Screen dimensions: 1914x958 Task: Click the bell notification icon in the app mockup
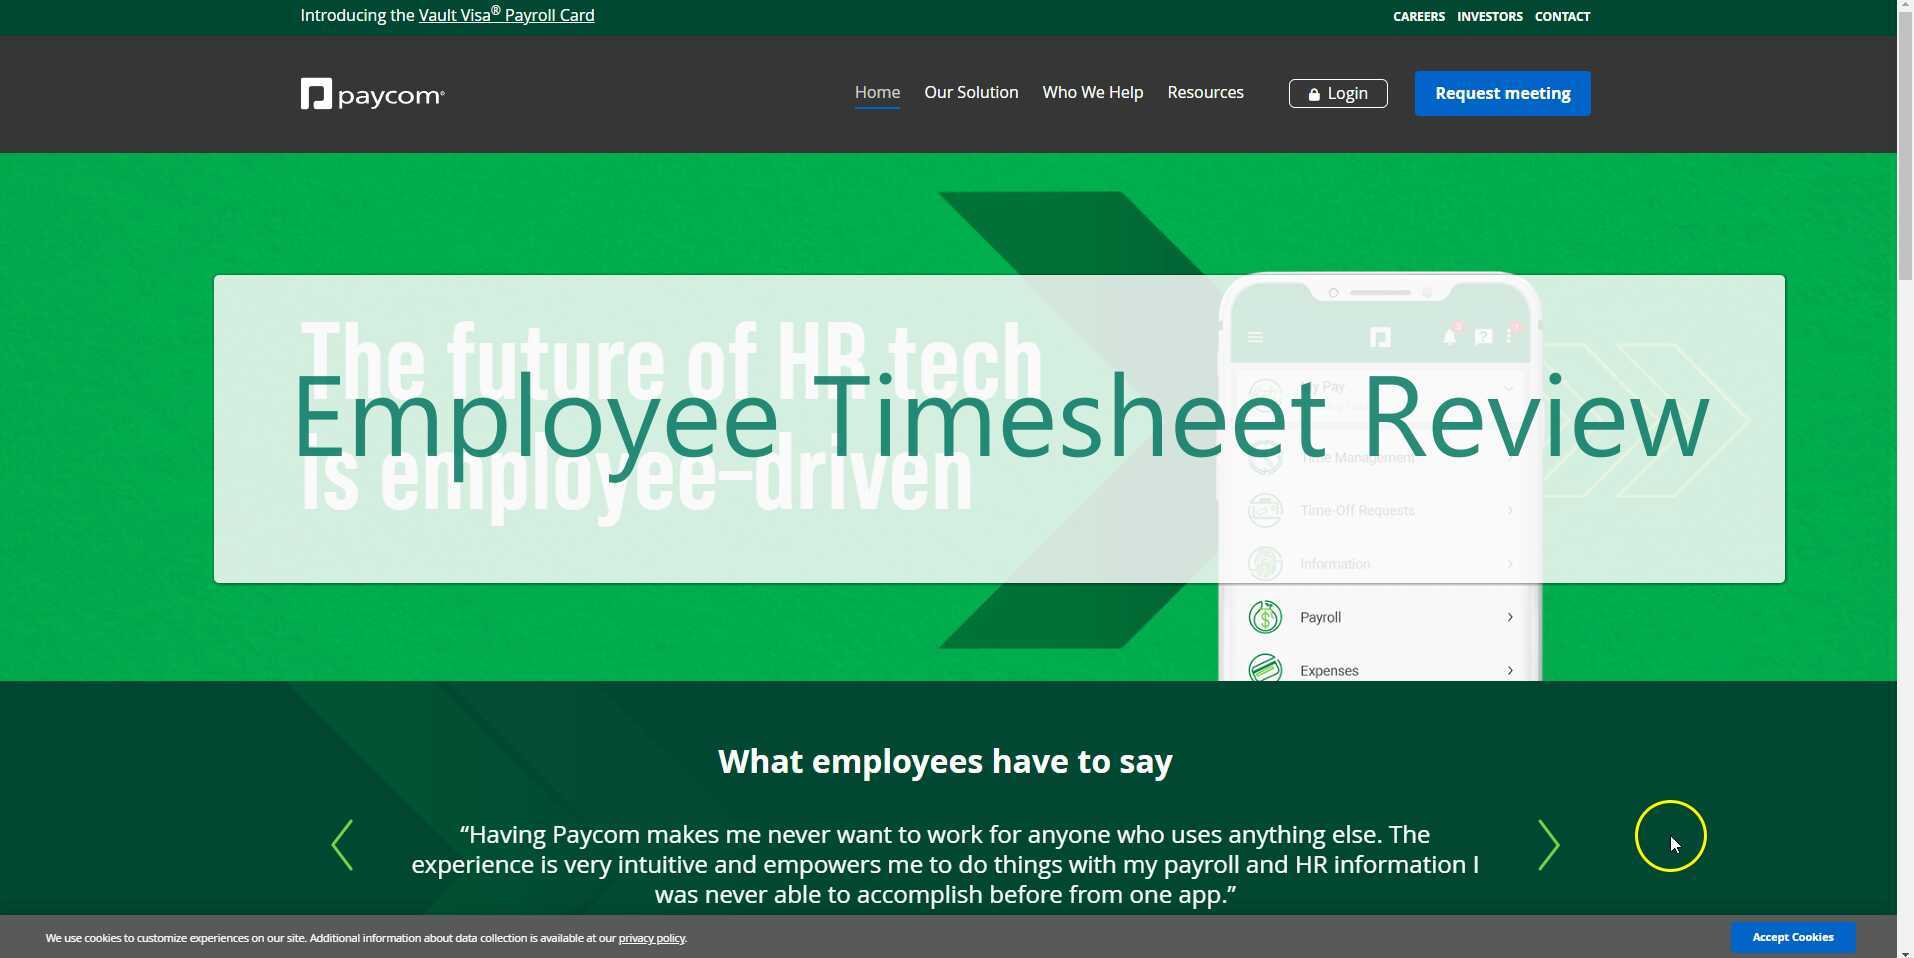point(1450,336)
